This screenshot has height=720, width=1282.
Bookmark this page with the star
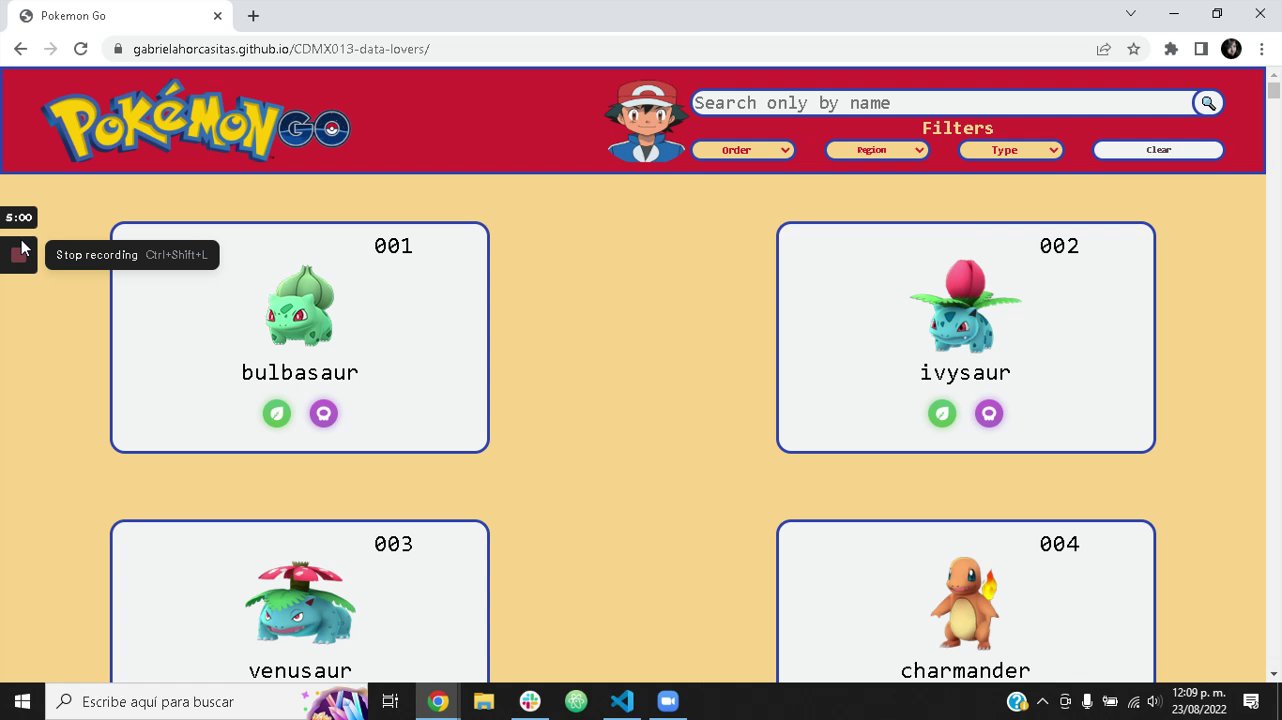[x=1133, y=49]
